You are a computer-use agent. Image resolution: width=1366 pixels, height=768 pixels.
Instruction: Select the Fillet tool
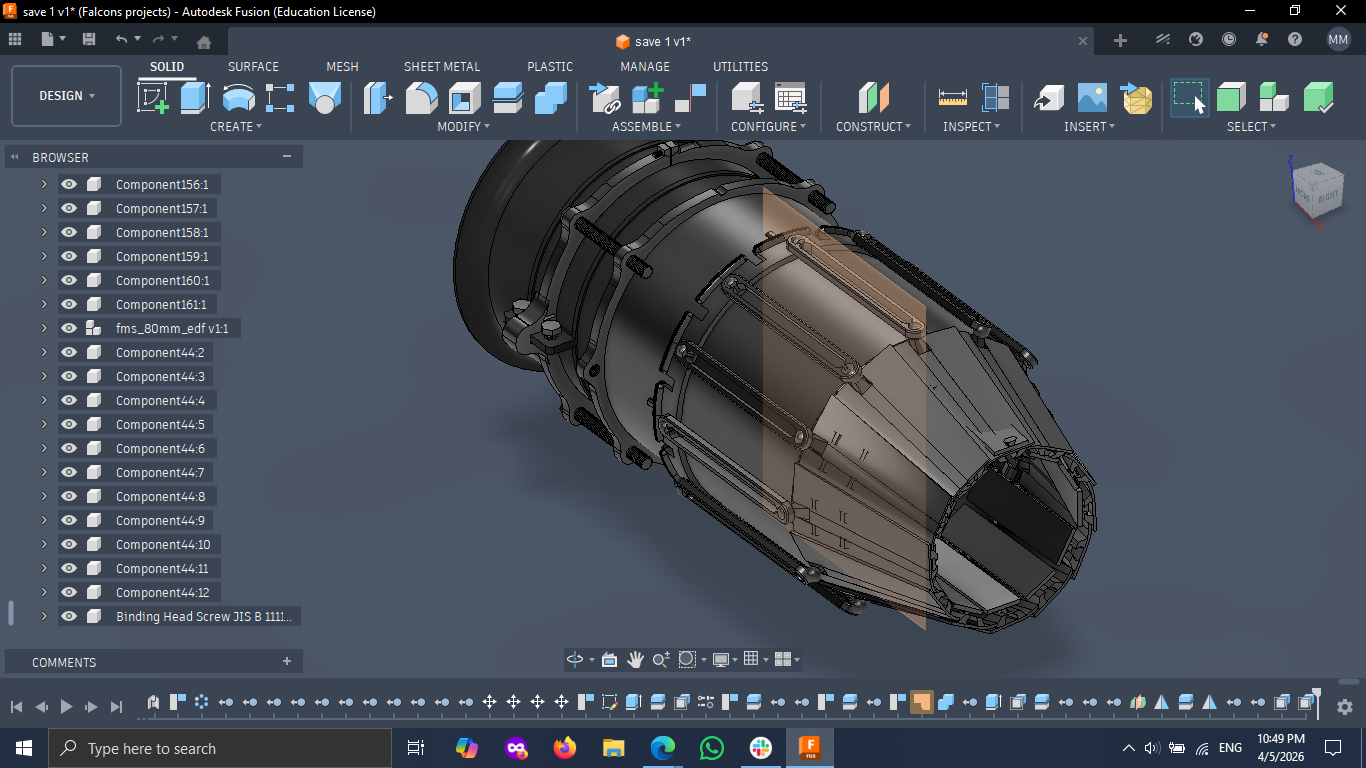coord(421,98)
